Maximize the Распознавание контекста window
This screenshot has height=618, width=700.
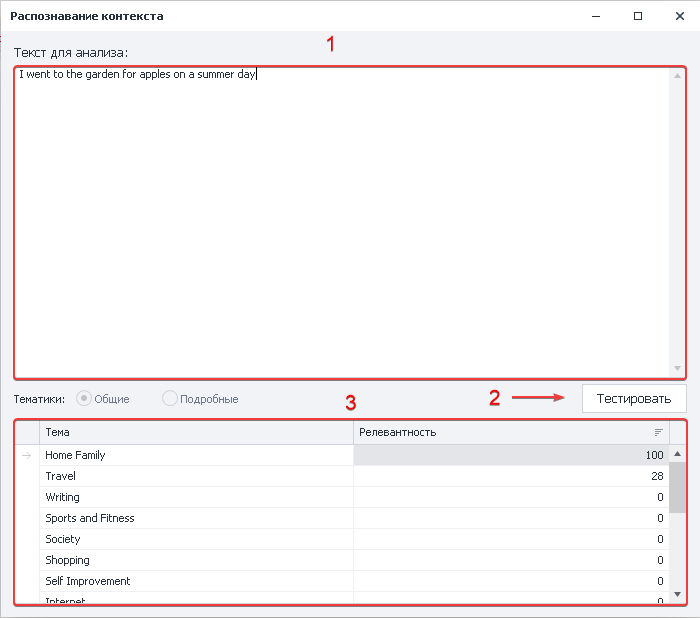[x=638, y=16]
